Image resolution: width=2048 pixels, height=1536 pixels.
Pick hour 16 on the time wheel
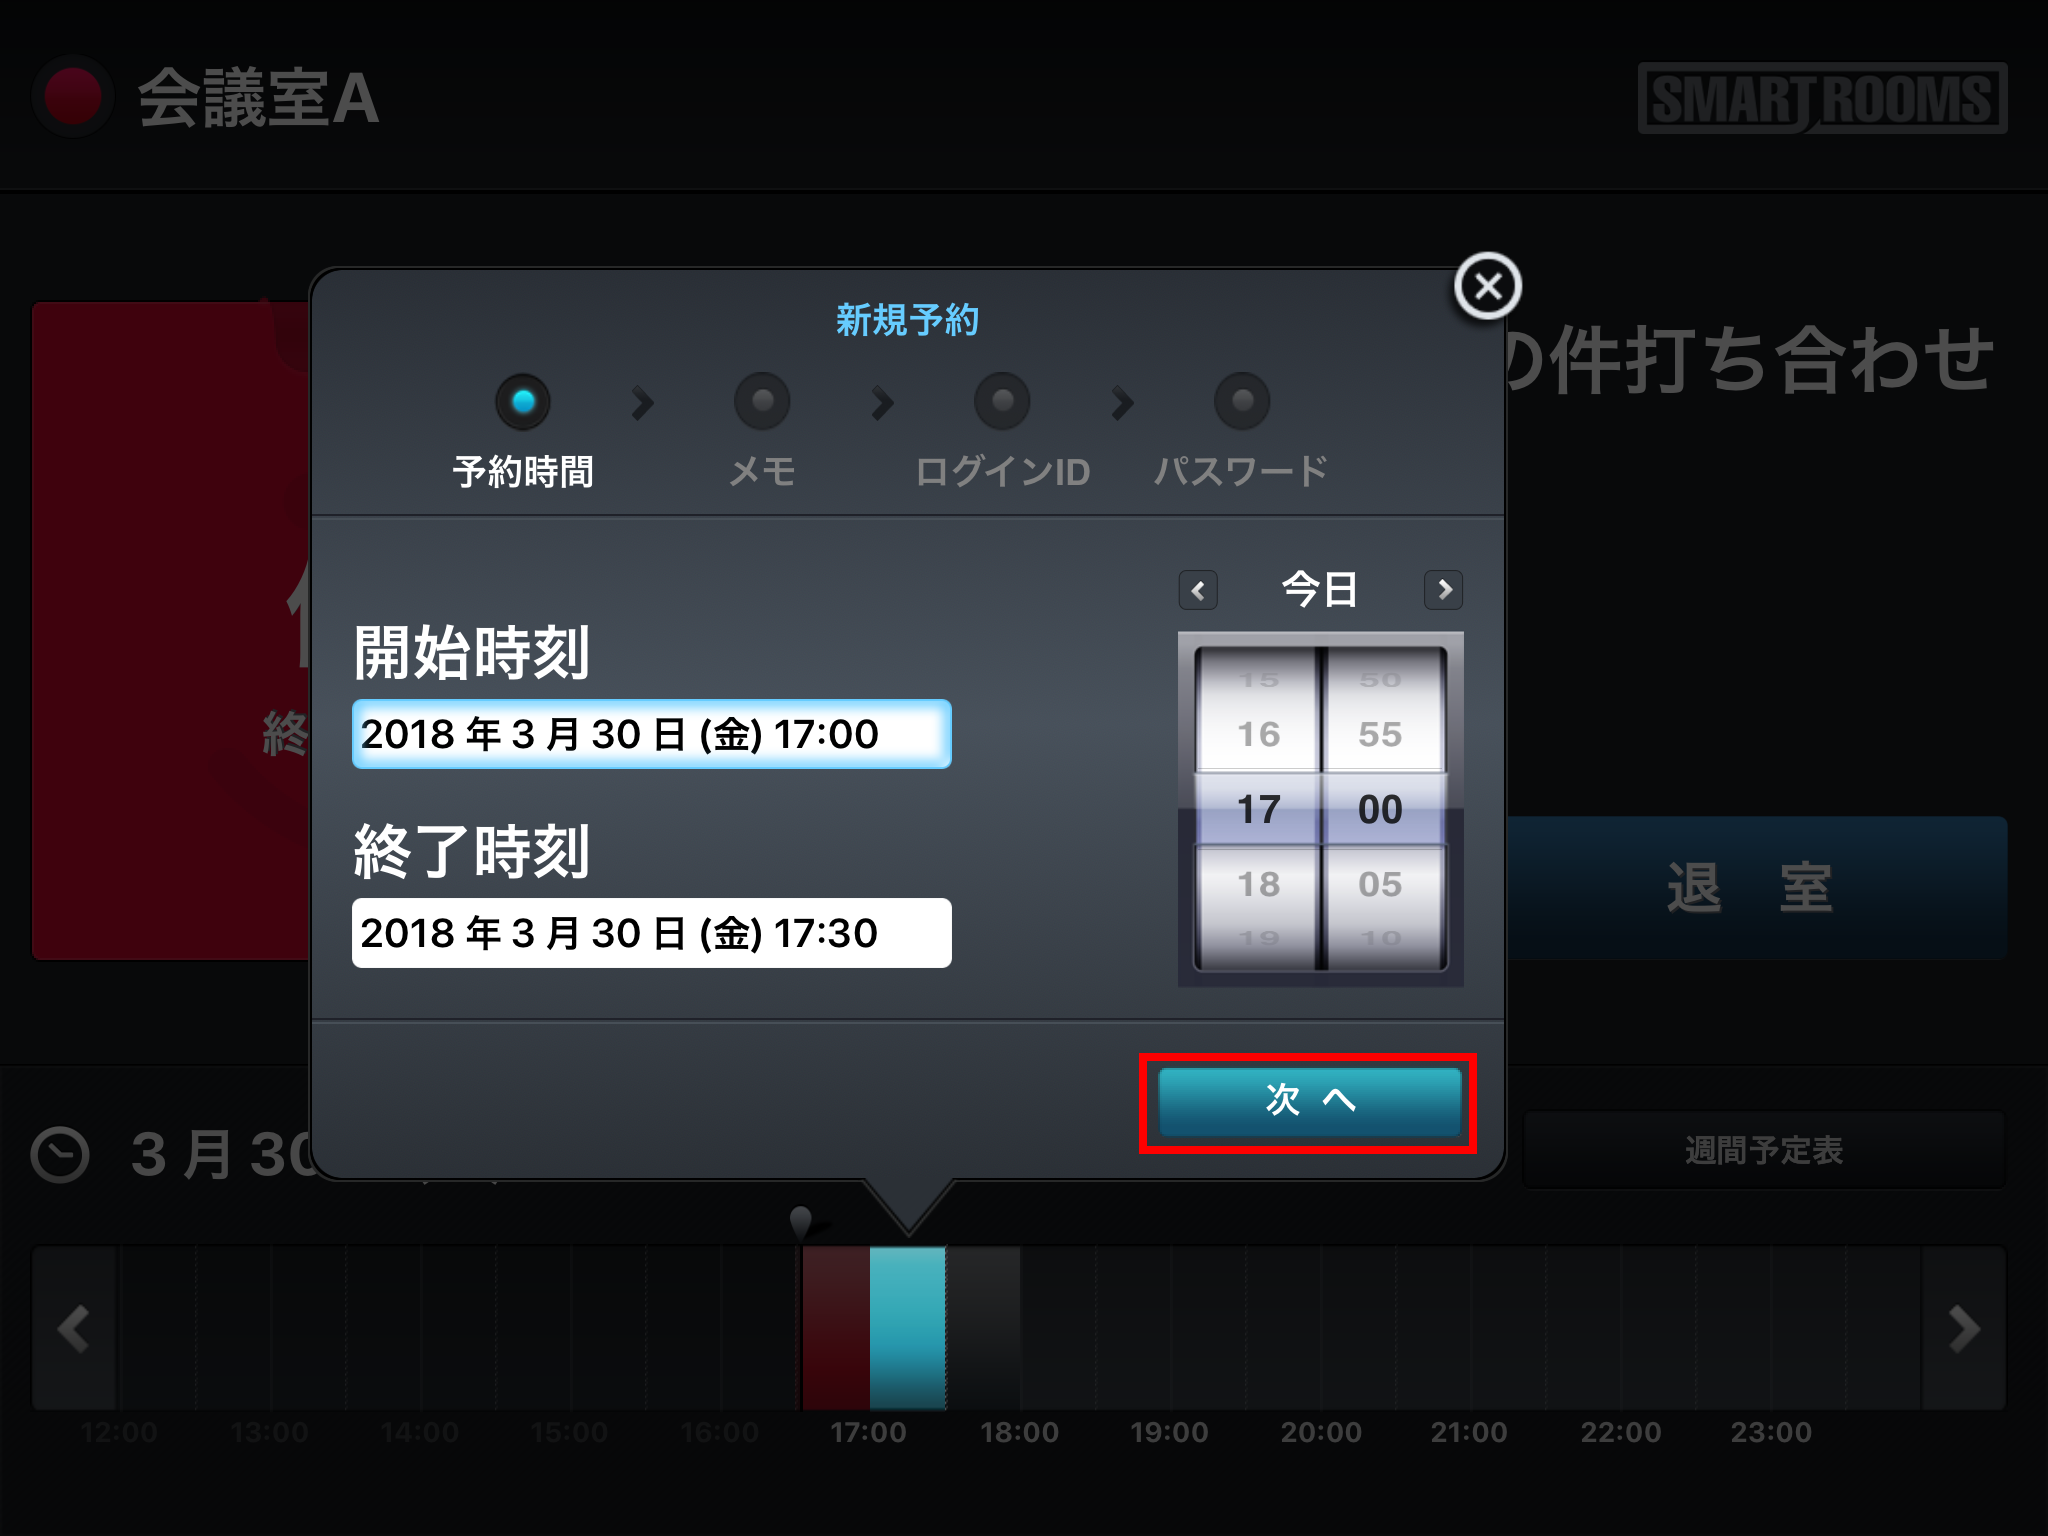point(1258,734)
